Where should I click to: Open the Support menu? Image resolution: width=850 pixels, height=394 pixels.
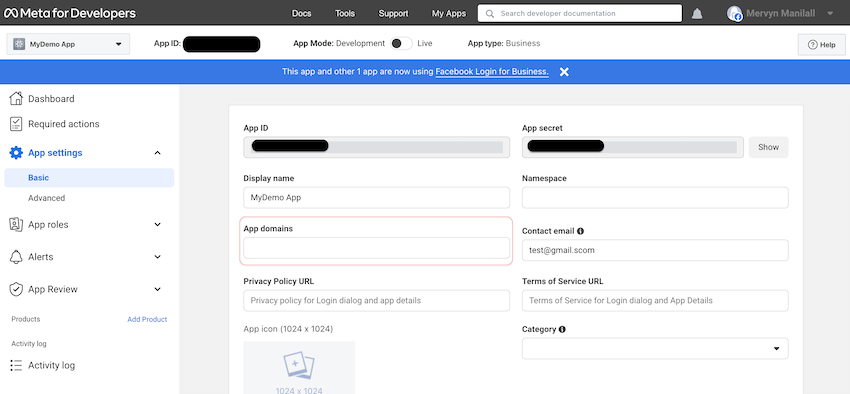coord(393,14)
